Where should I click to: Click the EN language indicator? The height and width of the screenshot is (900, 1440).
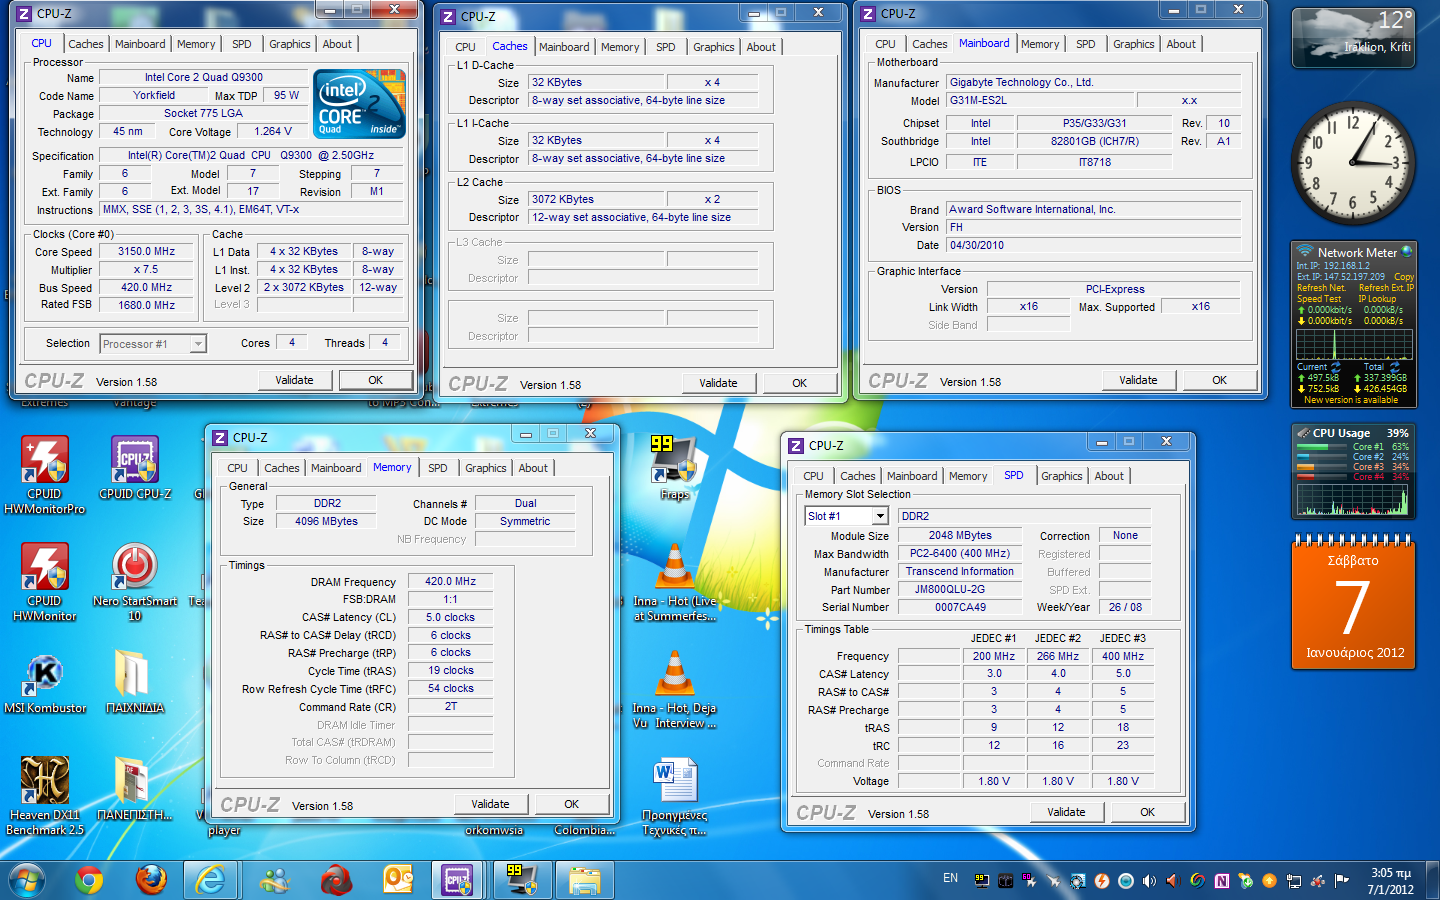pyautogui.click(x=950, y=878)
